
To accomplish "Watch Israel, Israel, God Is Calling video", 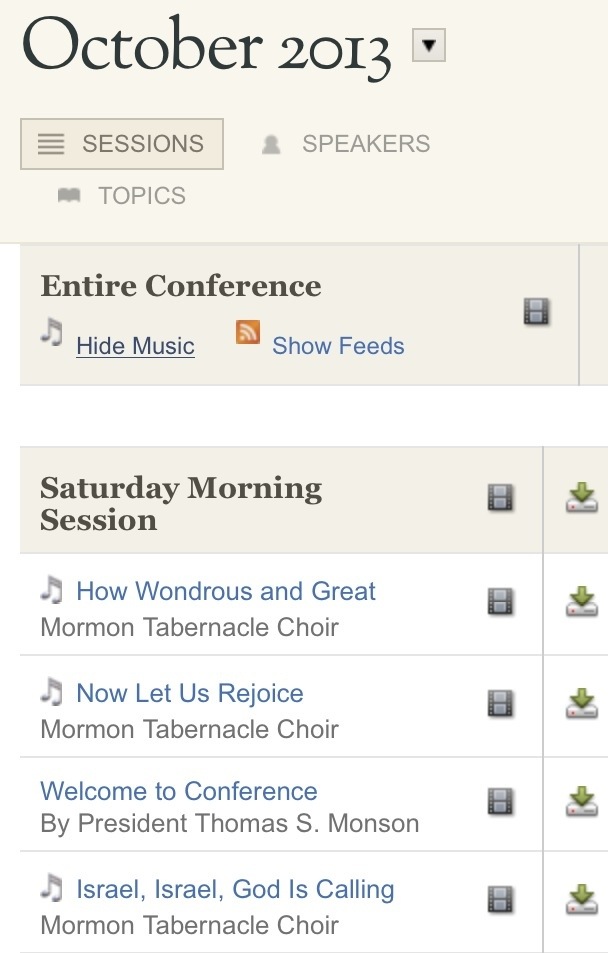I will (500, 900).
